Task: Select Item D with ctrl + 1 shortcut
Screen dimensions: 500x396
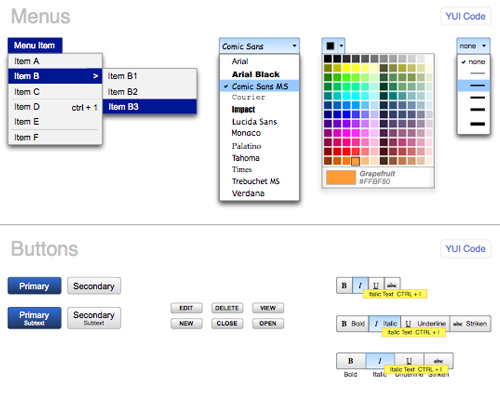Action: click(x=55, y=107)
